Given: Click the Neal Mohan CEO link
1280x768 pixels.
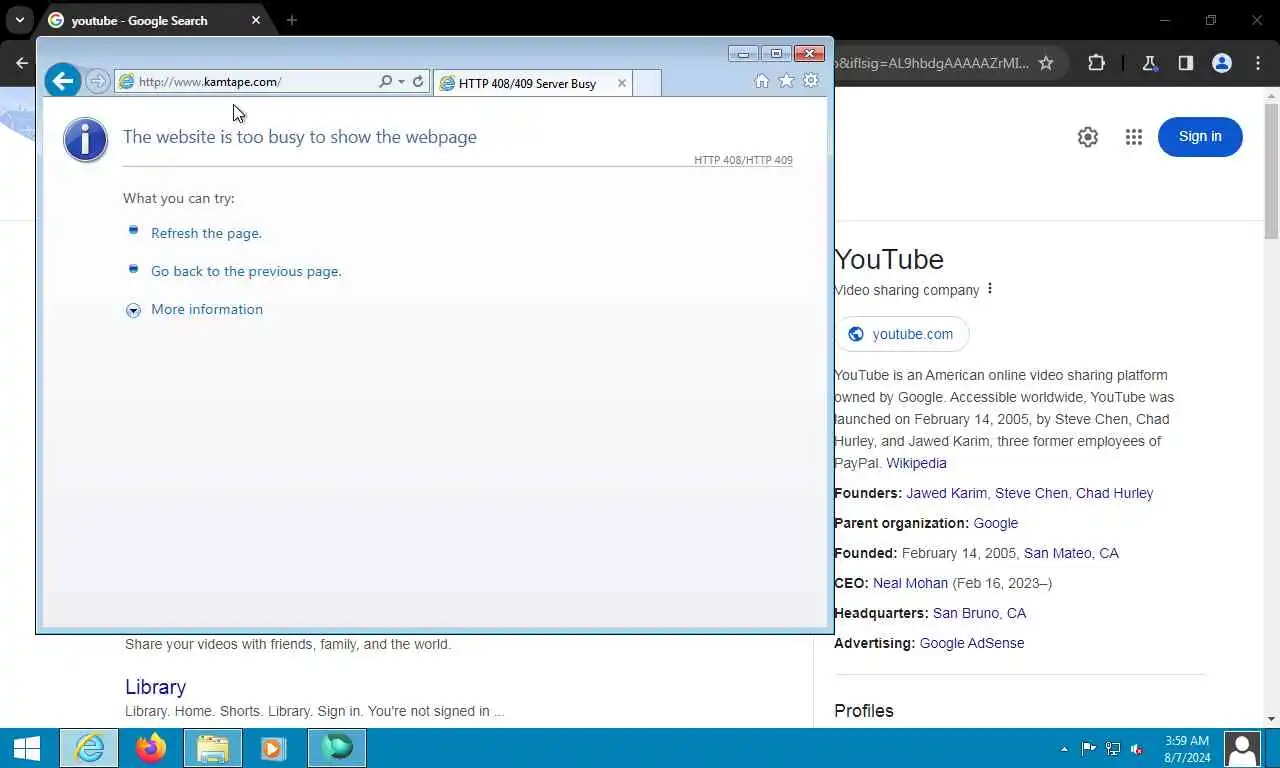Looking at the screenshot, I should (910, 583).
